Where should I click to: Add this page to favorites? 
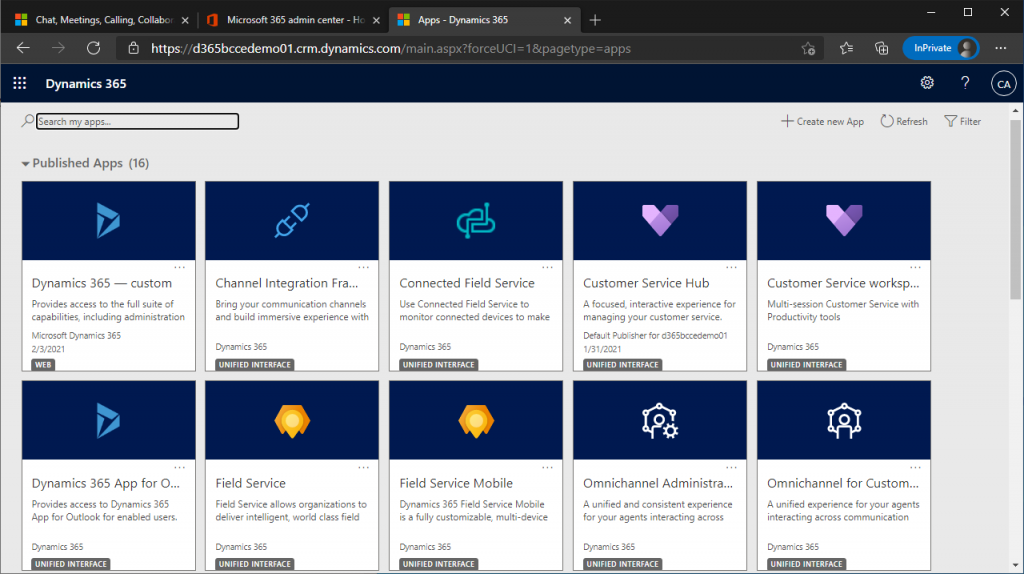(x=808, y=48)
